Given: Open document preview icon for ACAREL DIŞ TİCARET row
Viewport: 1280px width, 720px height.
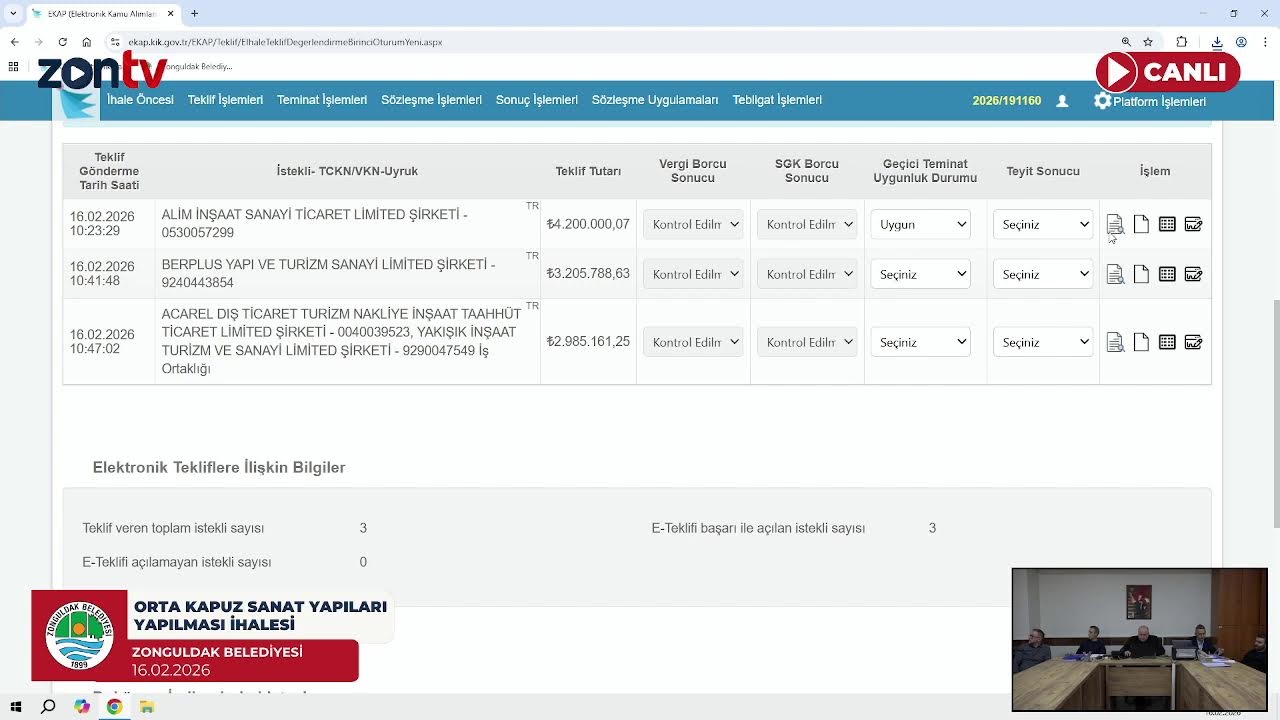Looking at the screenshot, I should [x=1115, y=342].
